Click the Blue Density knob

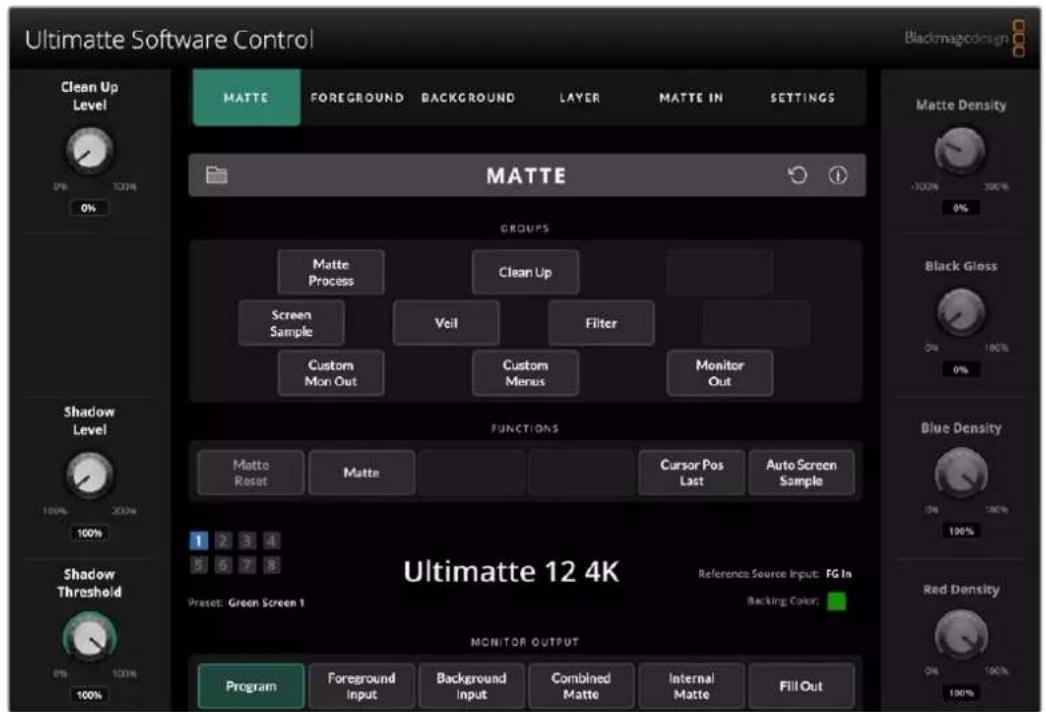(961, 473)
